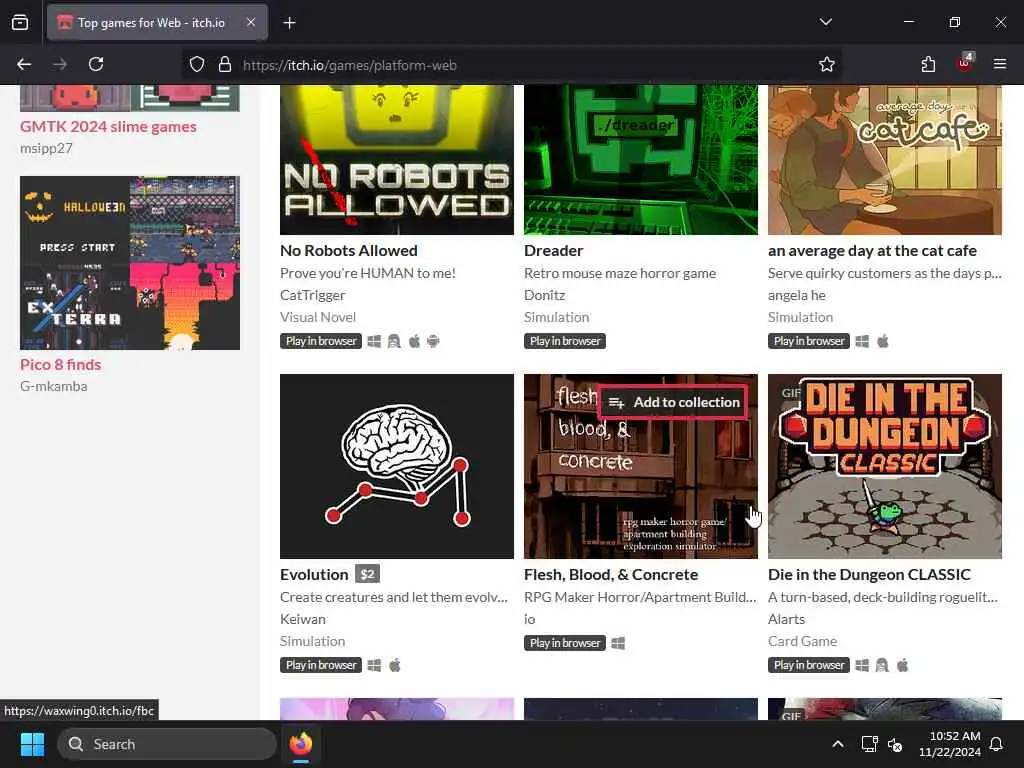Visit author Alarts' page
The height and width of the screenshot is (768, 1024).
pyautogui.click(x=786, y=619)
